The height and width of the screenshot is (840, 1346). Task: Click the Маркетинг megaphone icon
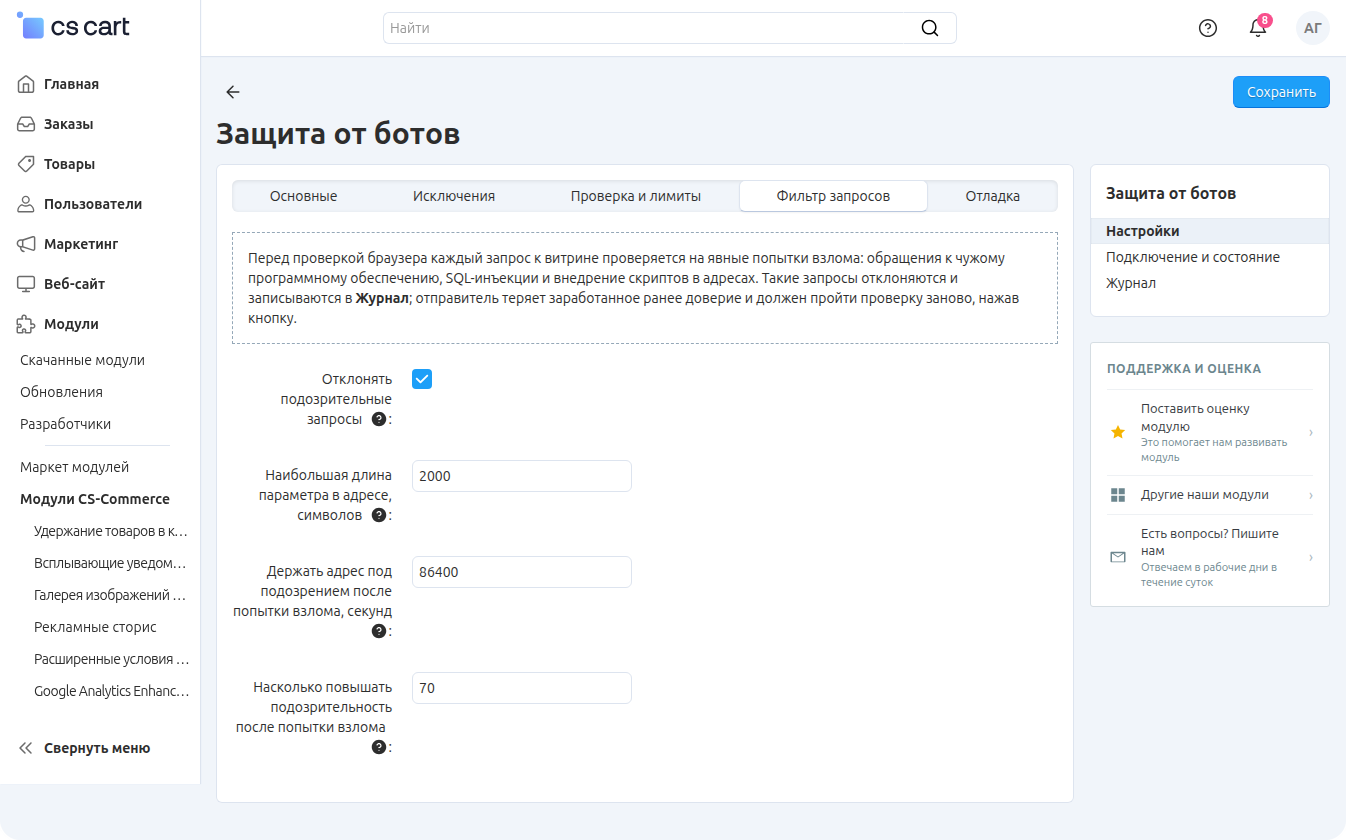(27, 244)
